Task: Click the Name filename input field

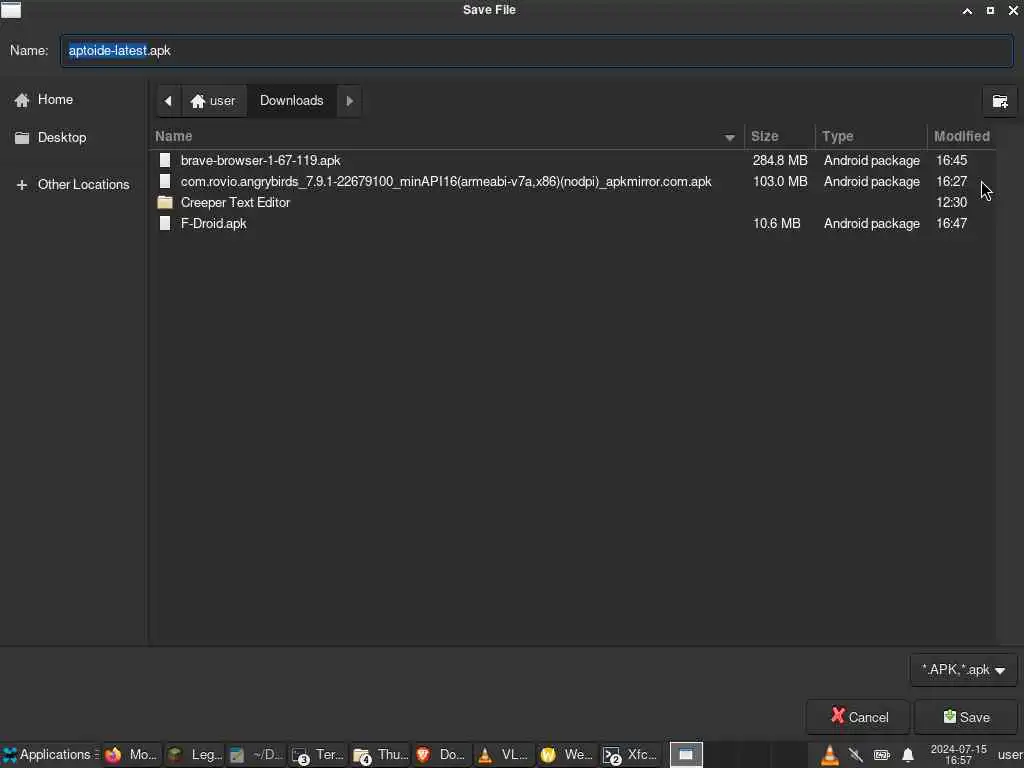Action: click(536, 51)
